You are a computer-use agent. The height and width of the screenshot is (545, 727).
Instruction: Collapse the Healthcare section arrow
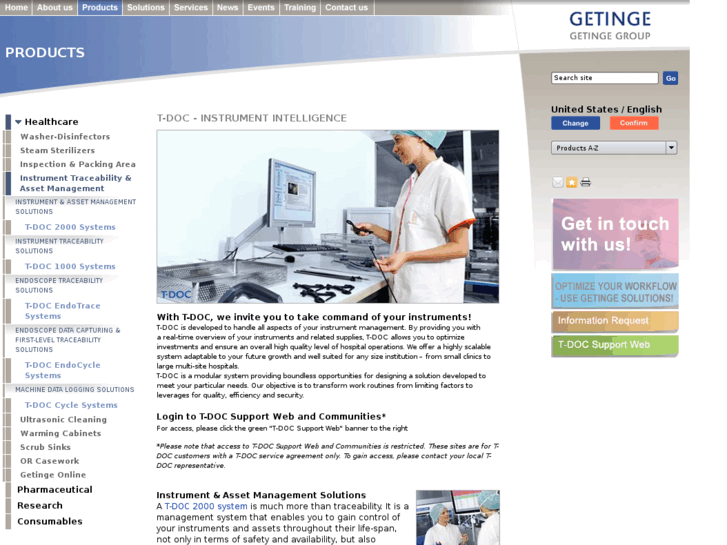coord(18,122)
